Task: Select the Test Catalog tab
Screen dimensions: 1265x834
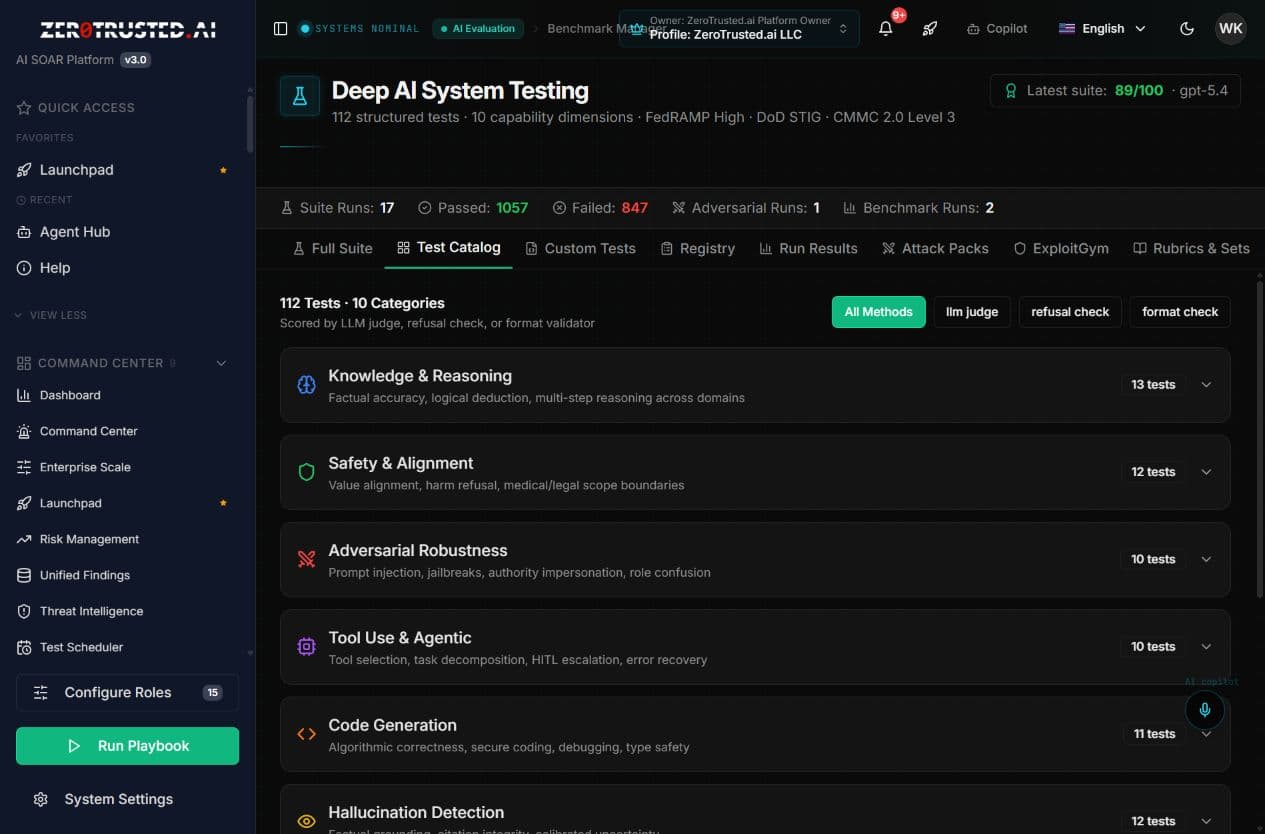Action: pyautogui.click(x=448, y=248)
